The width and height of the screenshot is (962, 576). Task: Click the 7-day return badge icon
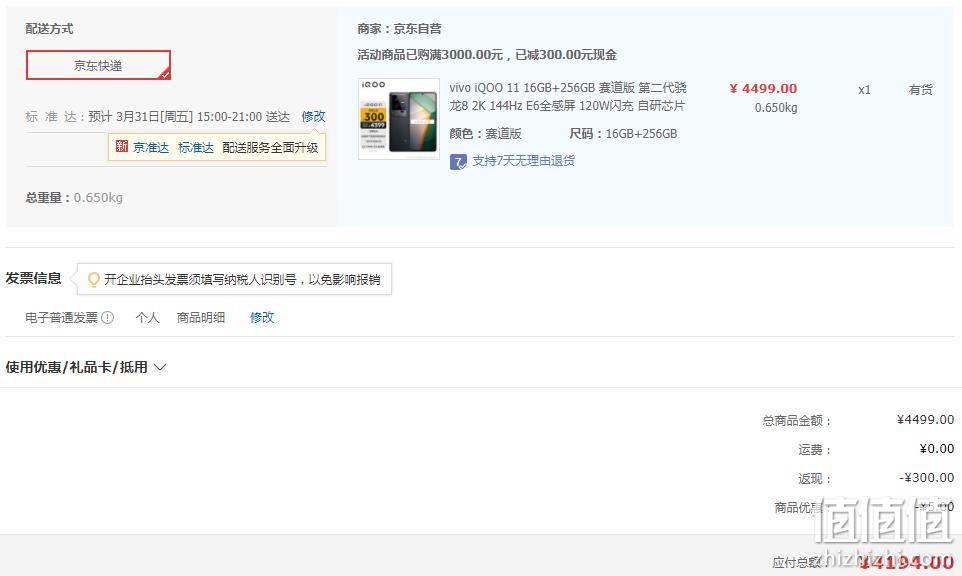tap(458, 161)
